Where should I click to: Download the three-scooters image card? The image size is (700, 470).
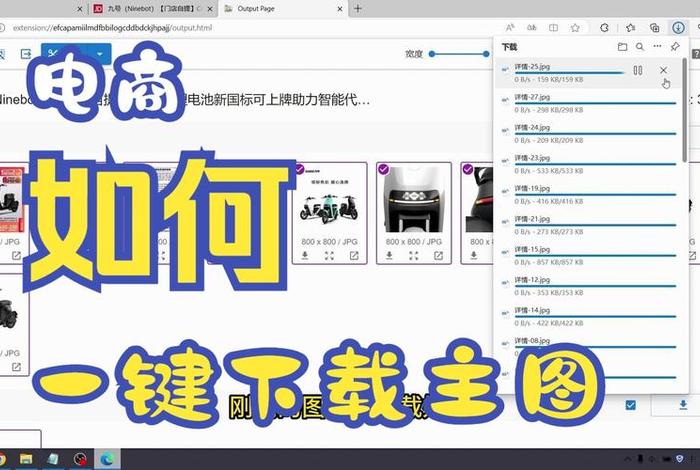click(305, 255)
